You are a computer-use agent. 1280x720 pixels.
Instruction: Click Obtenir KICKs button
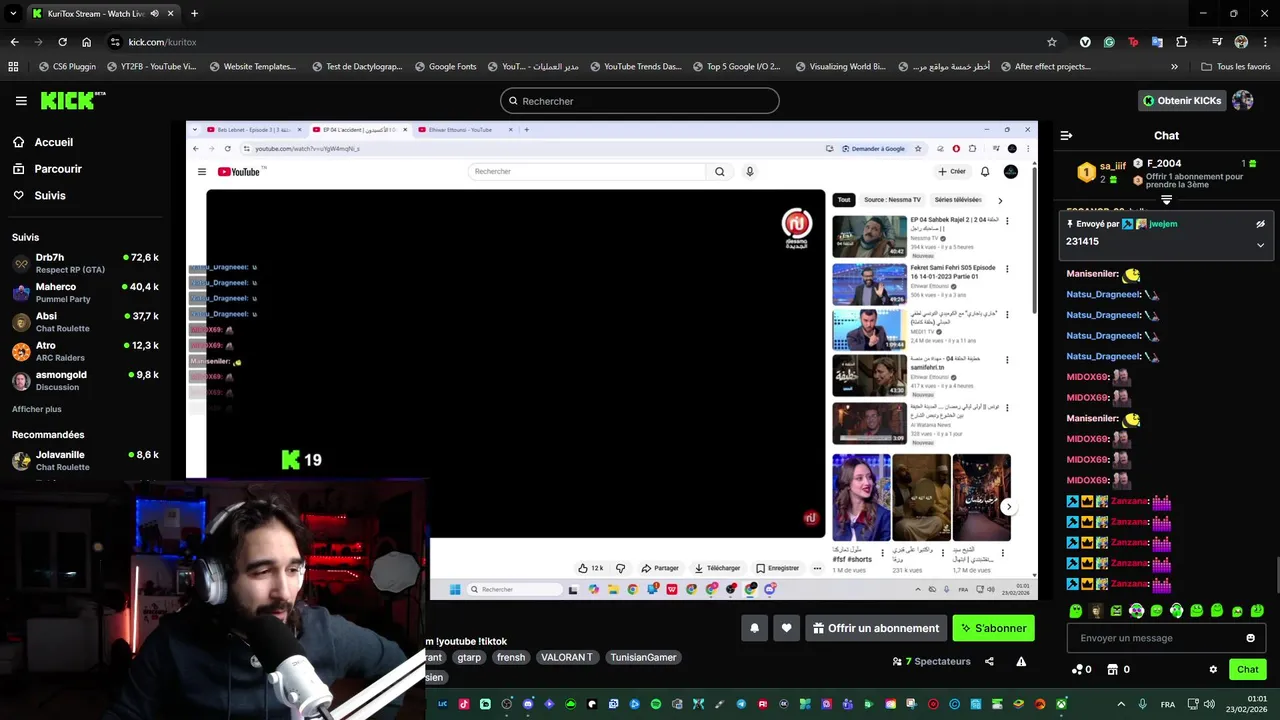[x=1182, y=101]
